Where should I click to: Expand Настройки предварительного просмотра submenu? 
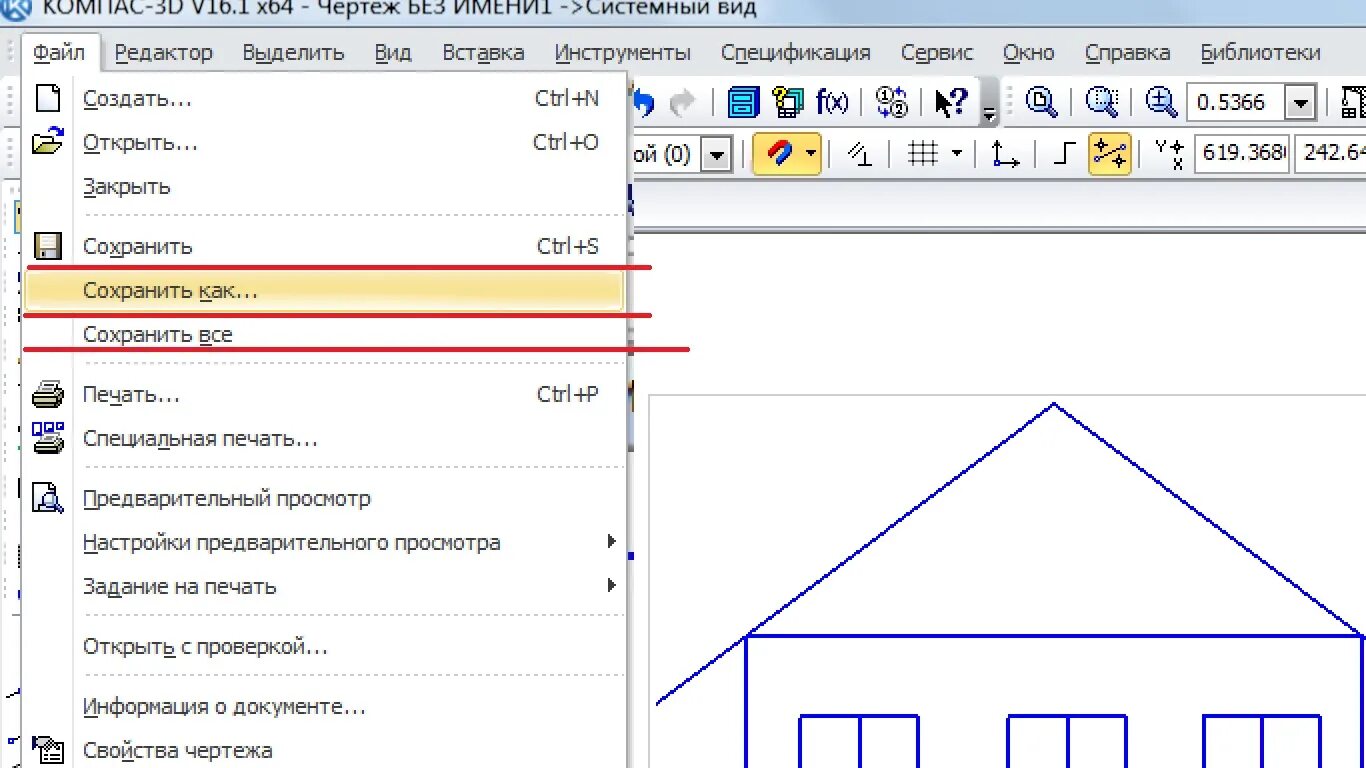point(611,542)
